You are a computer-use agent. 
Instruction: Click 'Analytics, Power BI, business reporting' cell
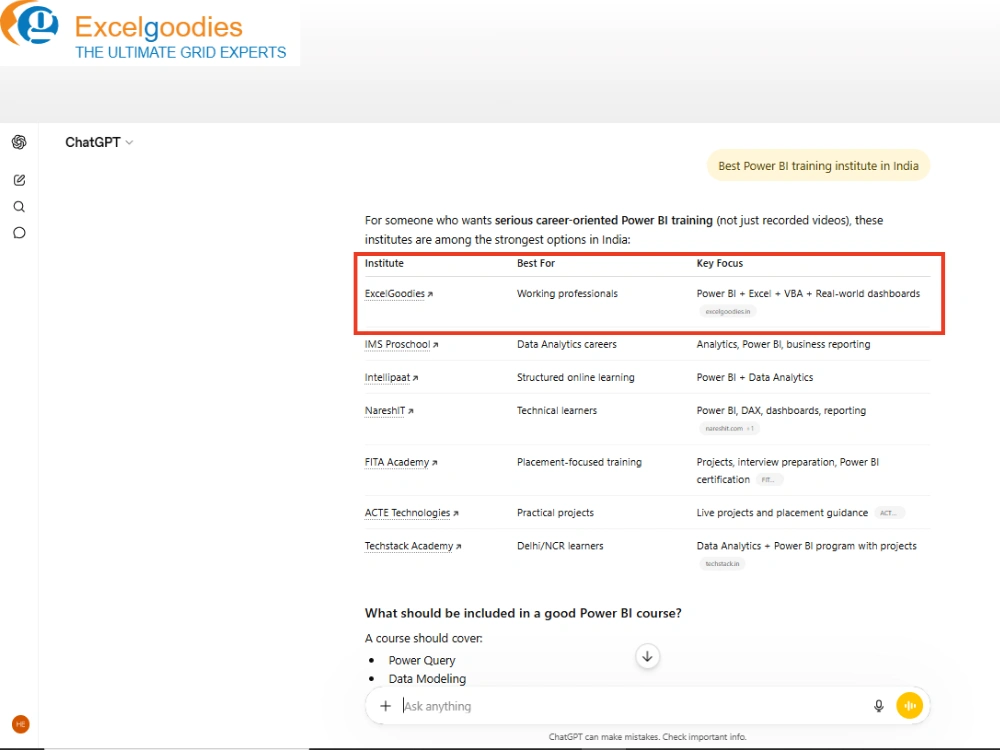coord(783,344)
